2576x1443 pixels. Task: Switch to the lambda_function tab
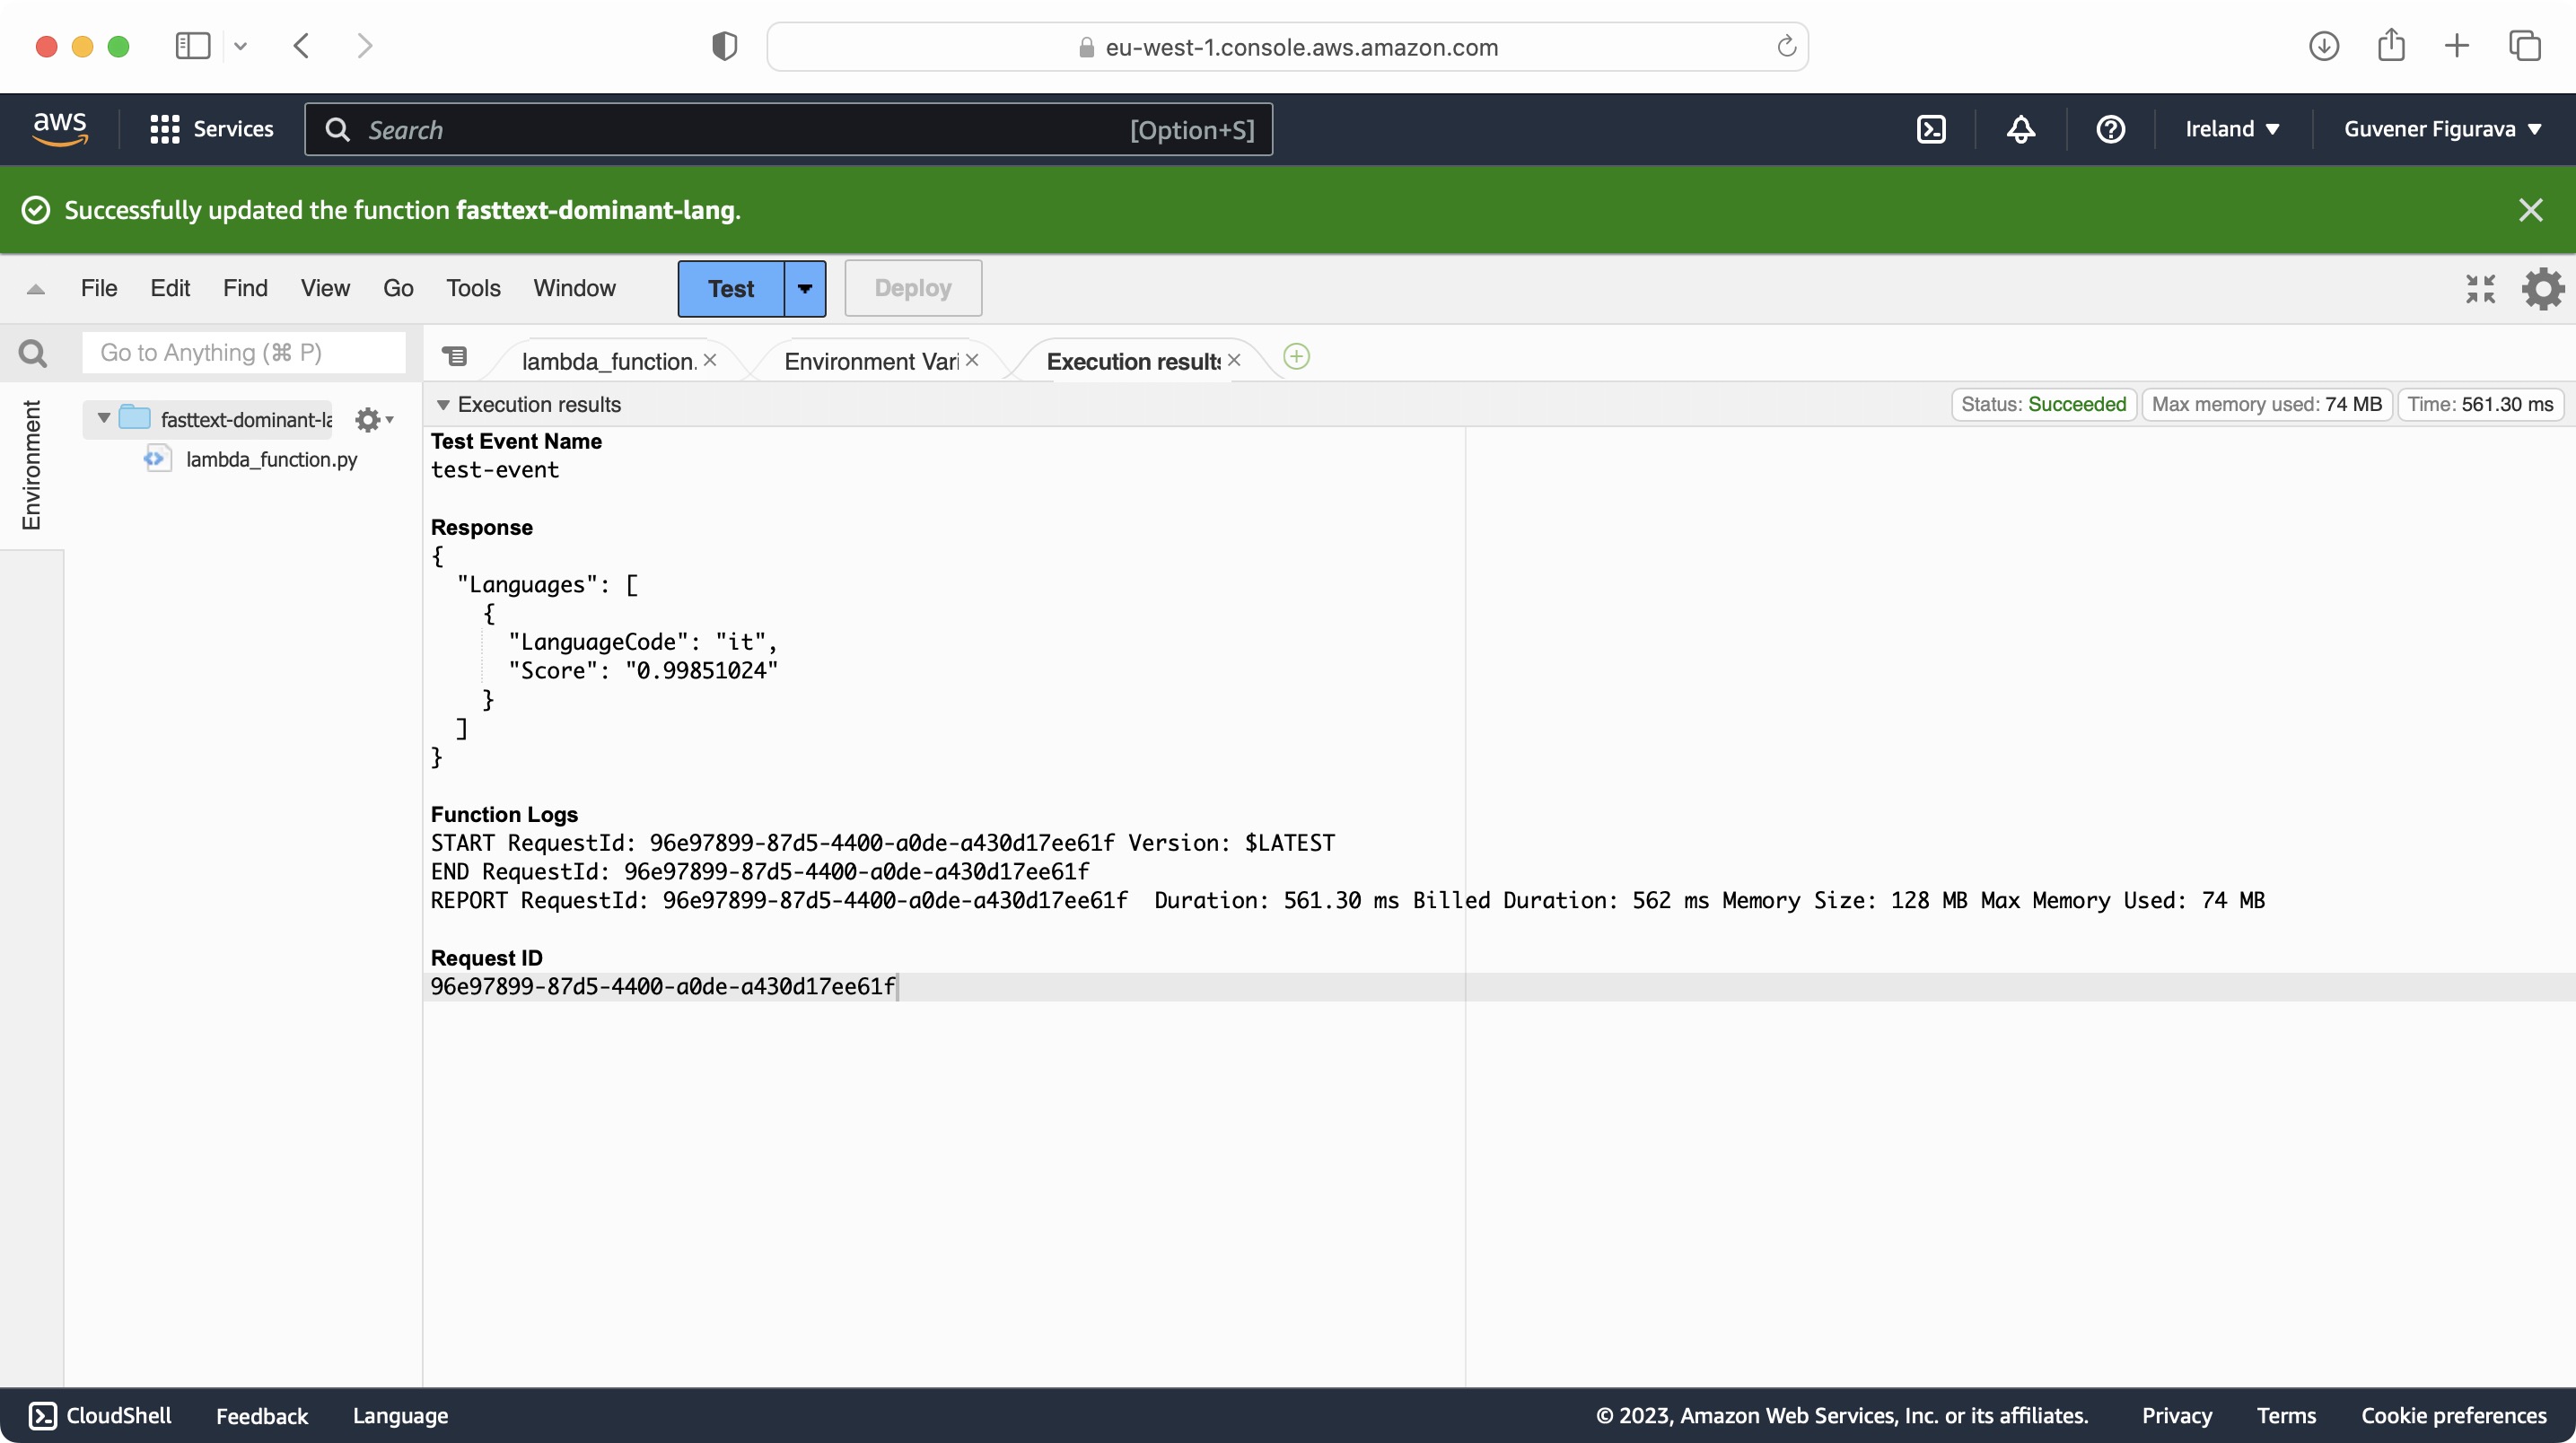[x=608, y=361]
